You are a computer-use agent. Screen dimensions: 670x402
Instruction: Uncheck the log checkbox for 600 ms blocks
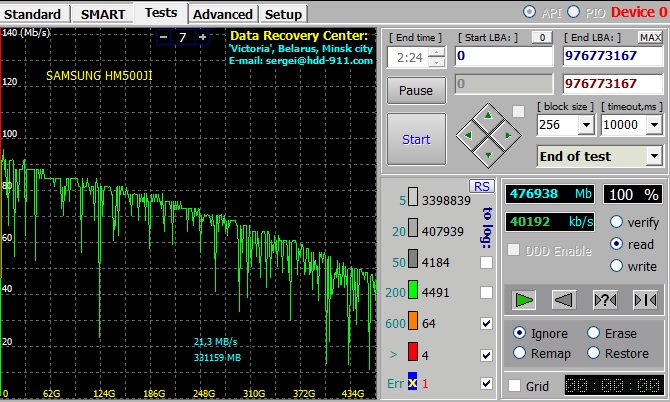point(486,324)
